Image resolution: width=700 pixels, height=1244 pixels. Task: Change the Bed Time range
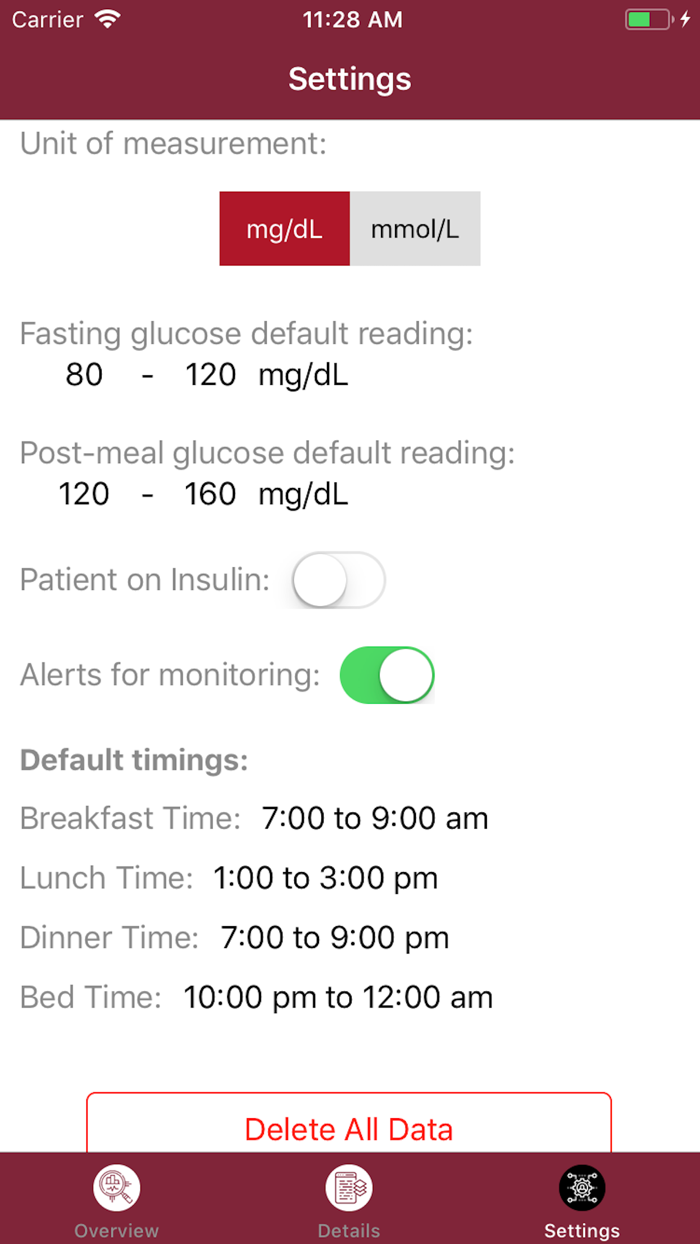pos(338,997)
